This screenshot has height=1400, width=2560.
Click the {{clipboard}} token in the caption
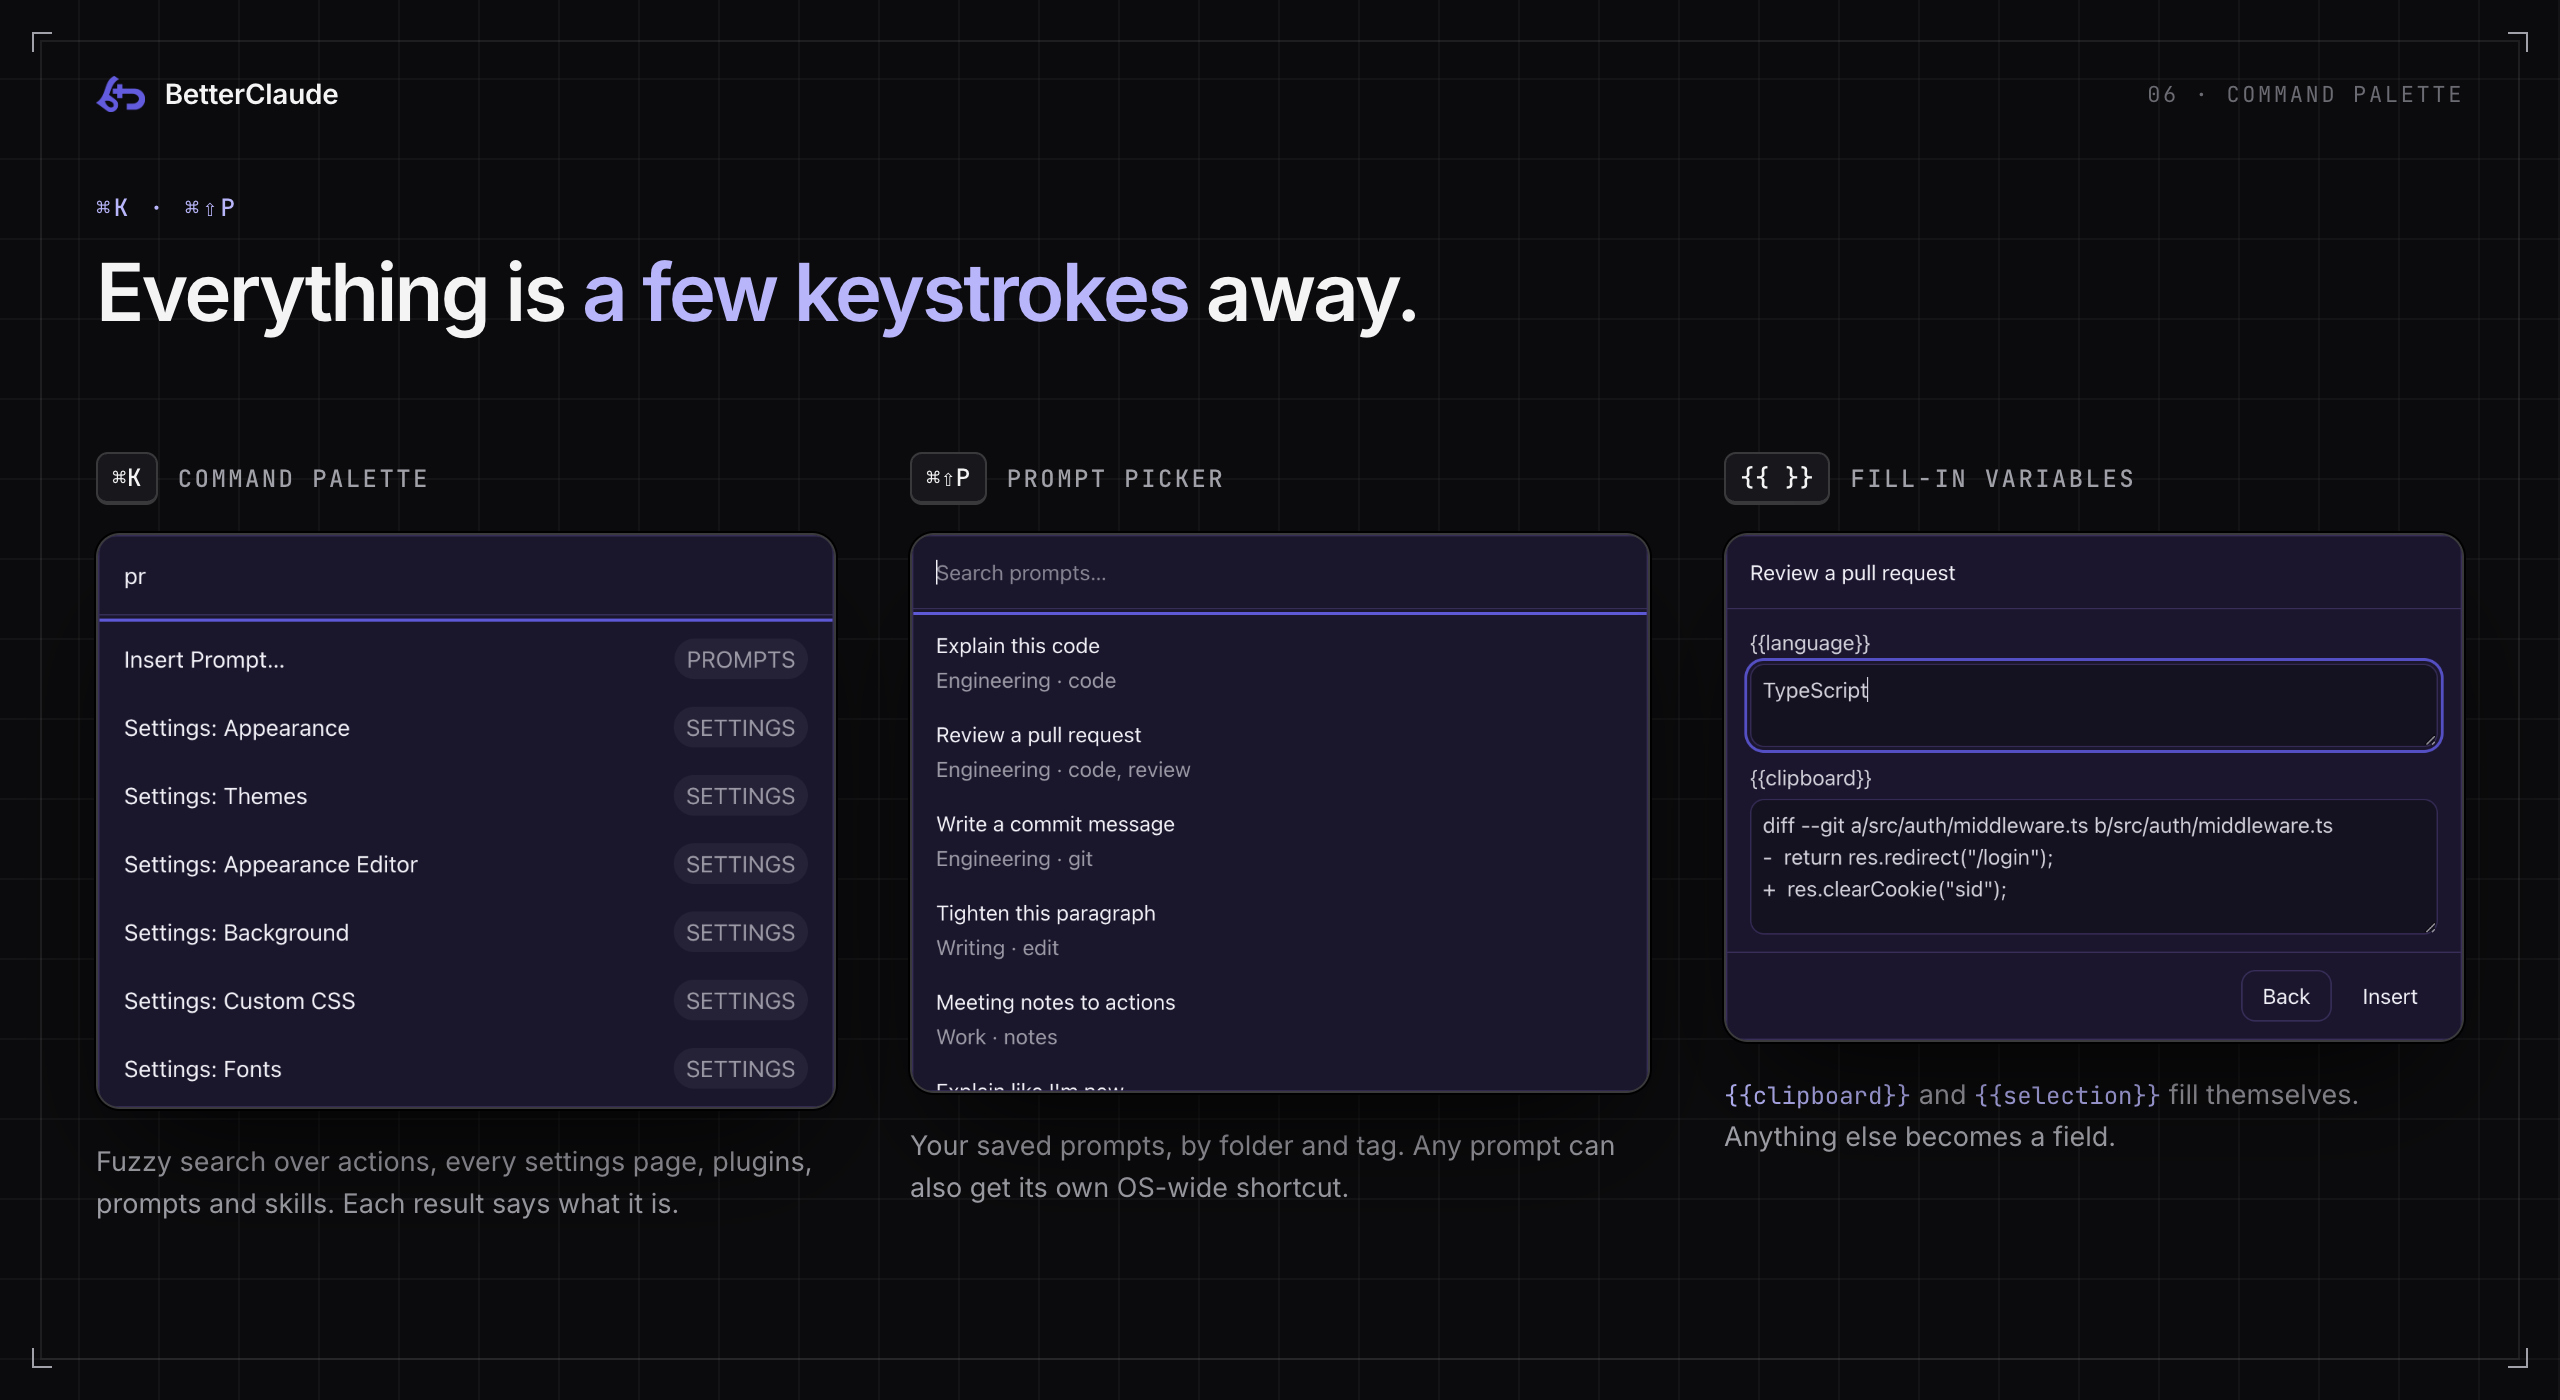tap(1817, 1095)
